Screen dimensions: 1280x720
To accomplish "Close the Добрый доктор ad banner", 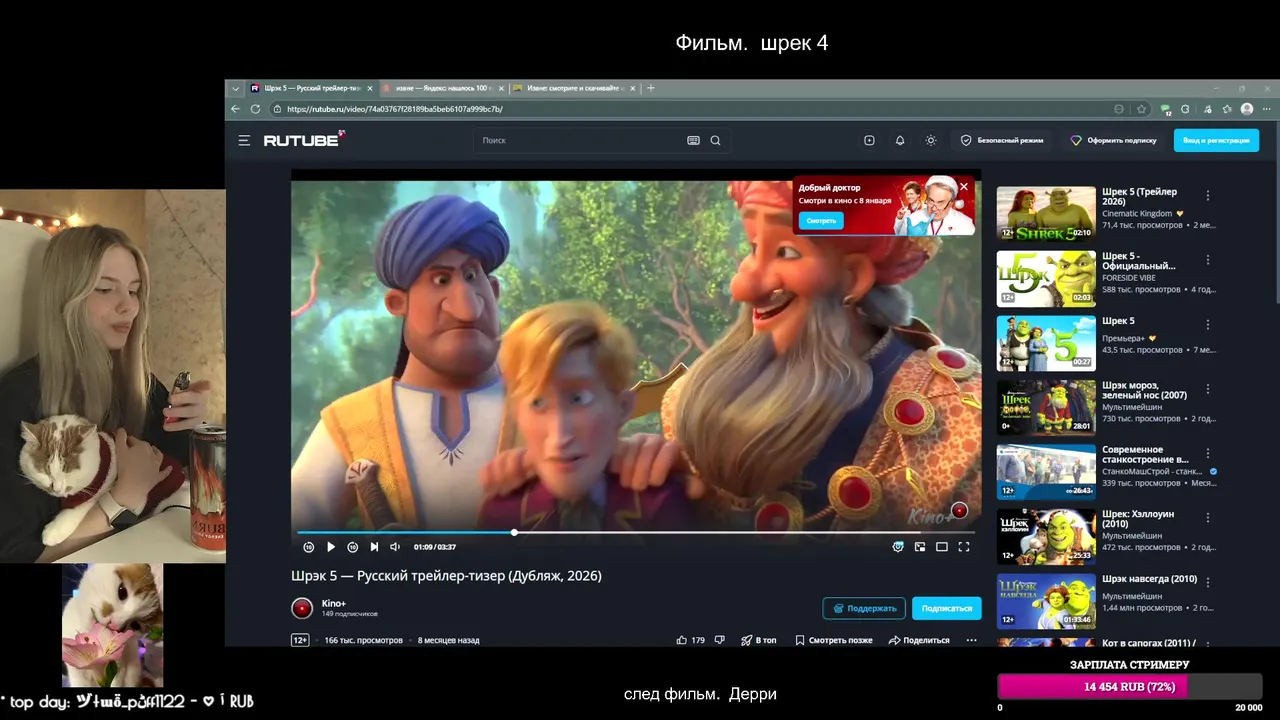I will 964,187.
